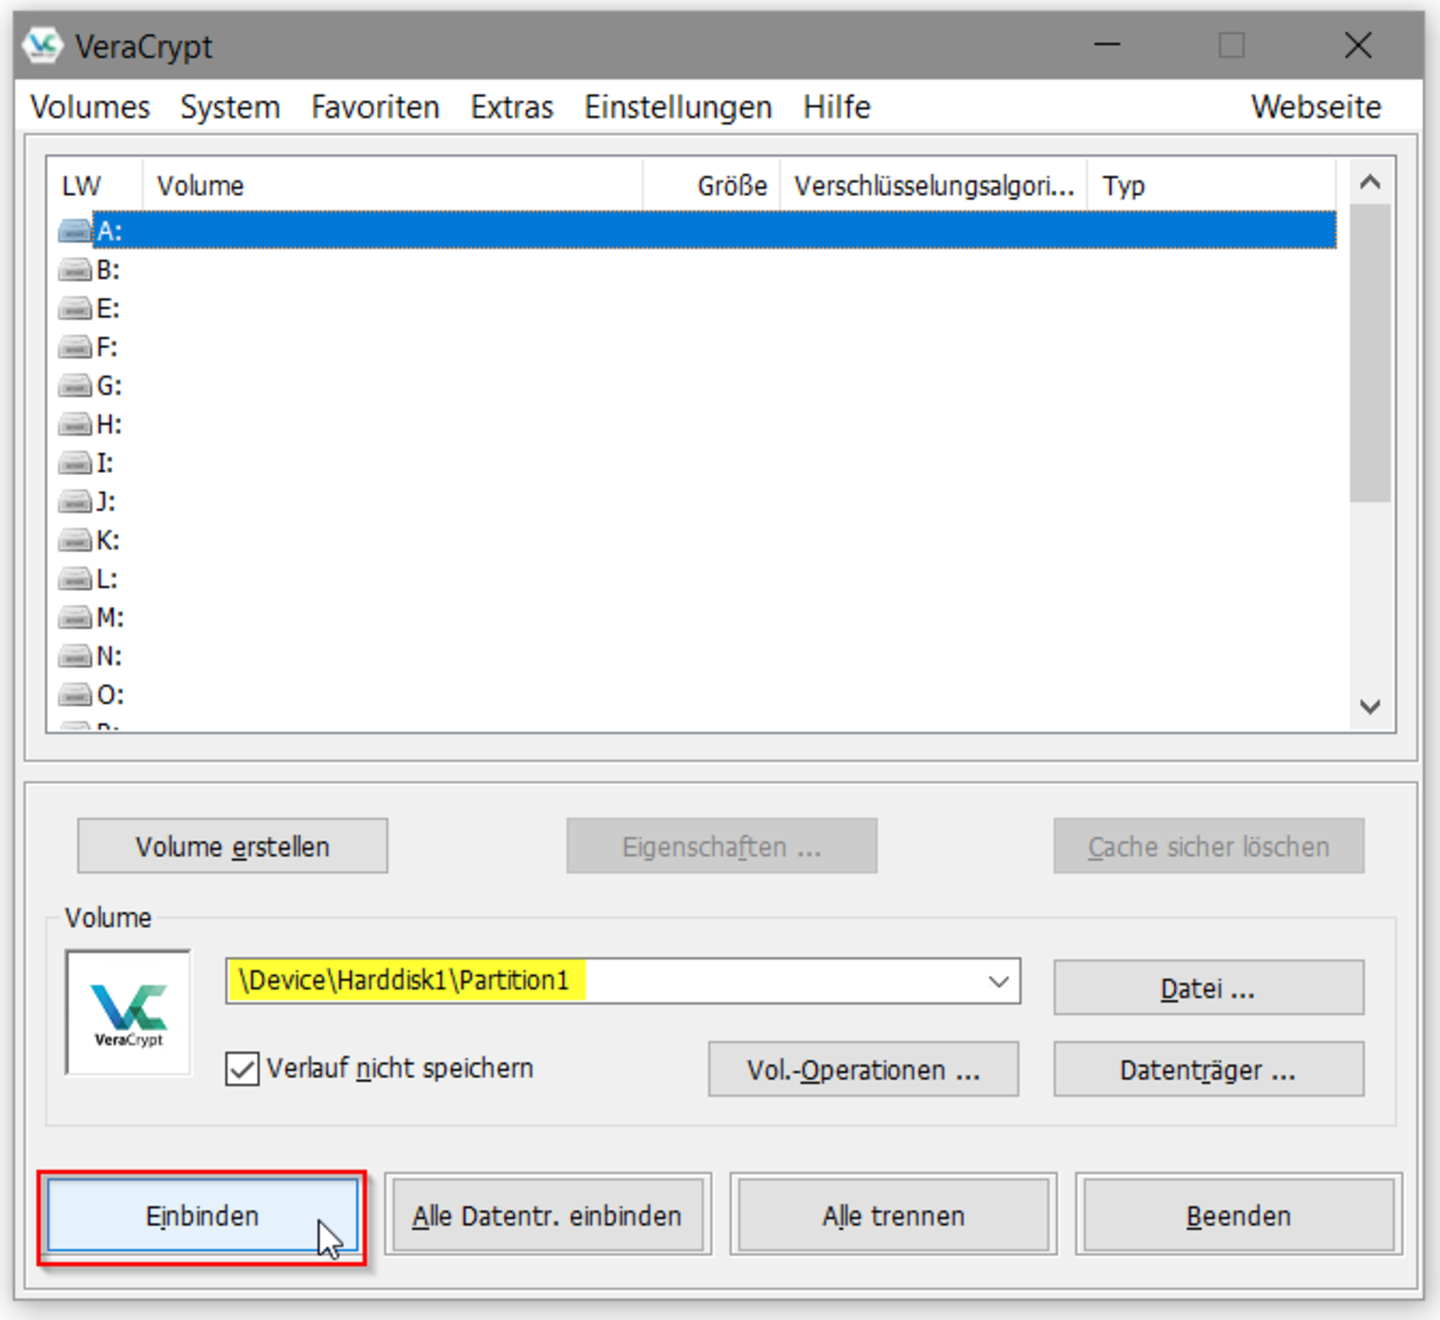Screen dimensions: 1440x1320
Task: Click the drive list scroll-down arrow
Action: [1369, 707]
